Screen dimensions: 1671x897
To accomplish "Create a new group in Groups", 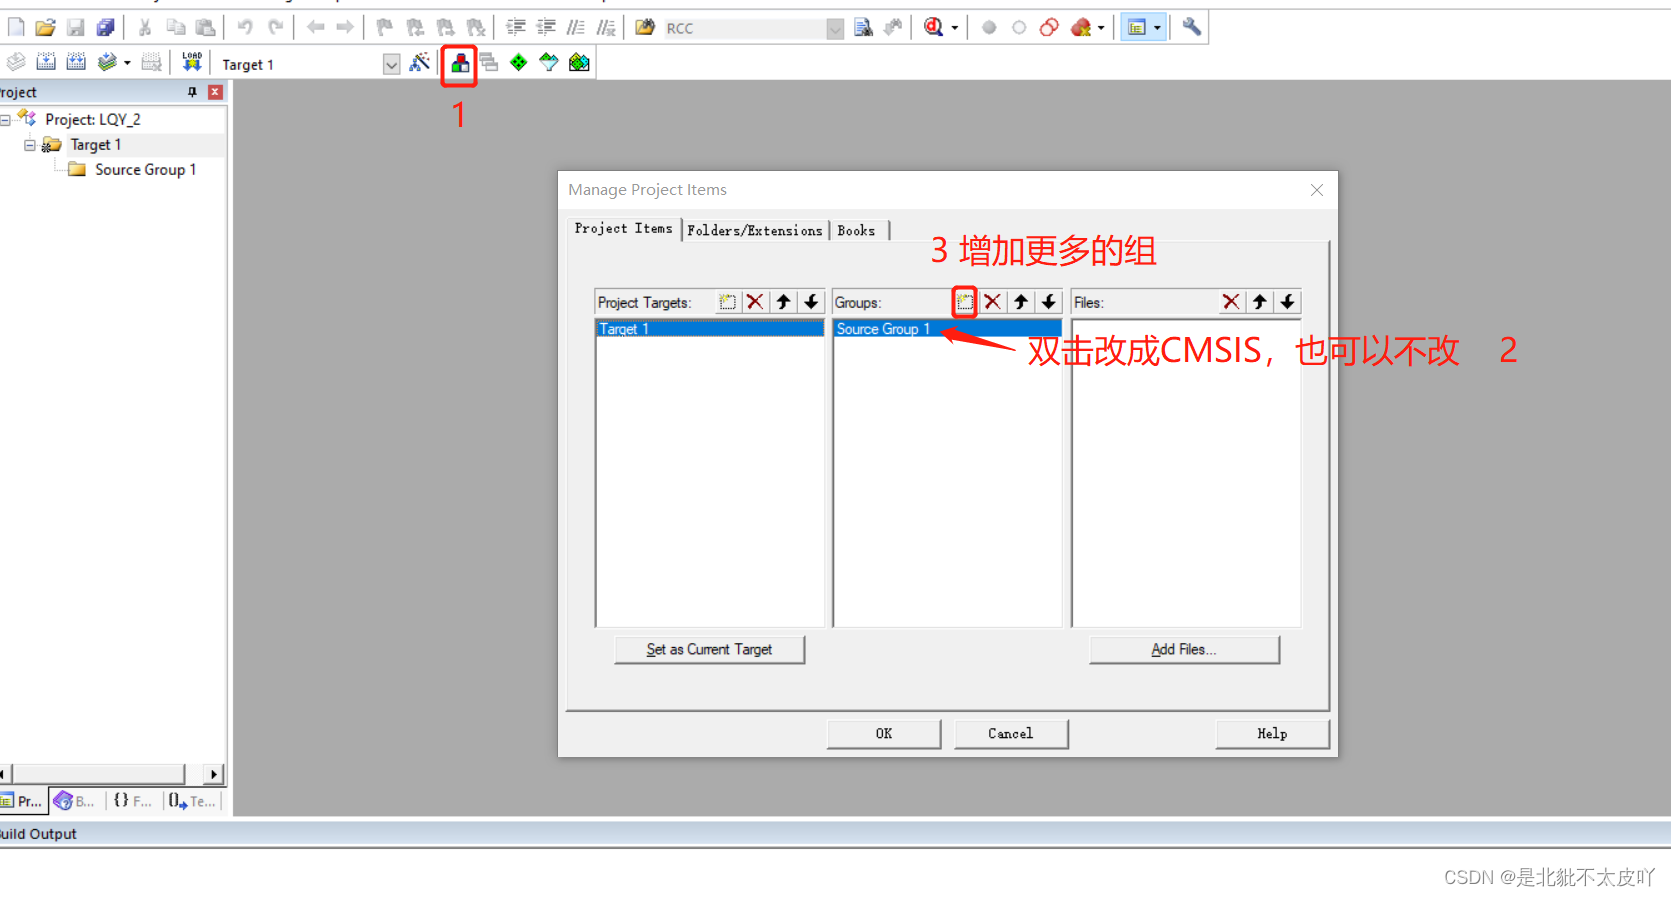I will coord(964,302).
